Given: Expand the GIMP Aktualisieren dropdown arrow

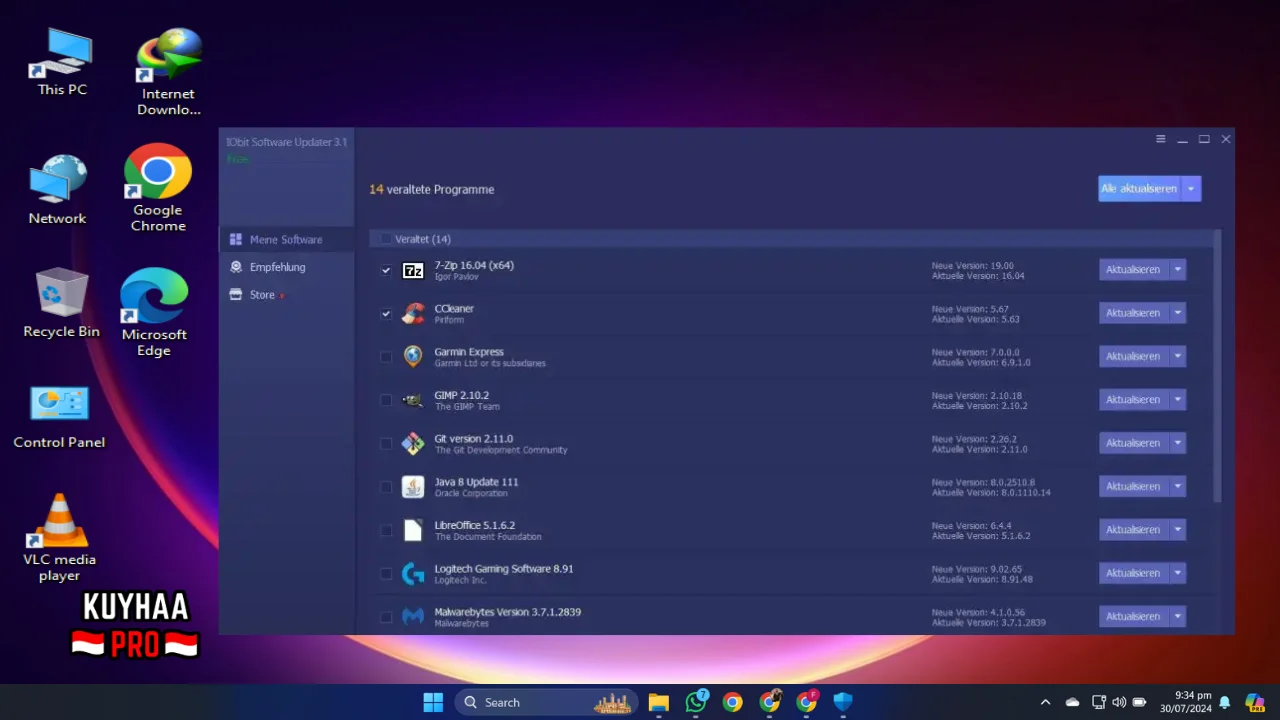Looking at the screenshot, I should tap(1178, 399).
